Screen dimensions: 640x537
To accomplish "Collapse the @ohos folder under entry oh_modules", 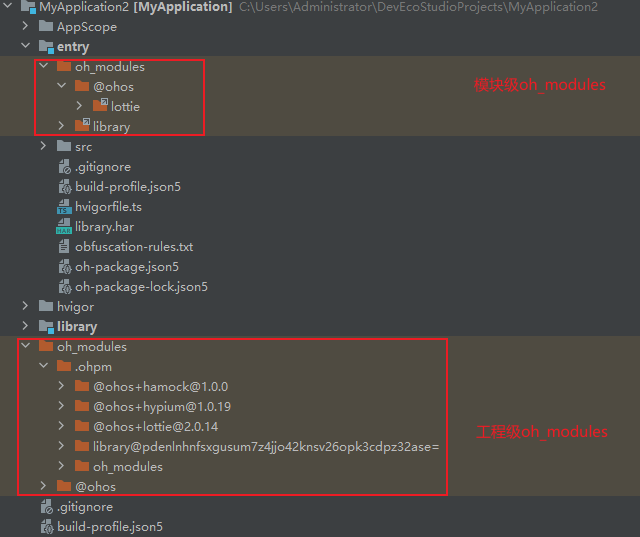I will [62, 87].
